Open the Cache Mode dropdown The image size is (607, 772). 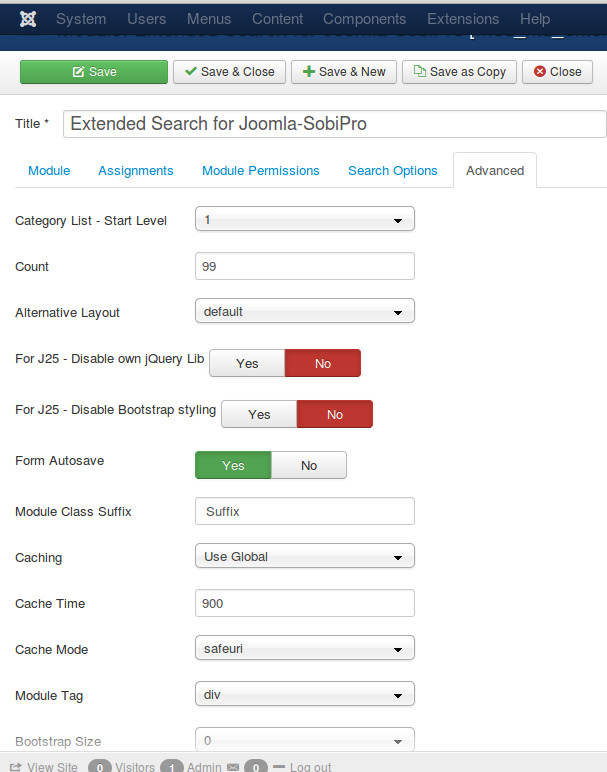pyautogui.click(x=305, y=648)
